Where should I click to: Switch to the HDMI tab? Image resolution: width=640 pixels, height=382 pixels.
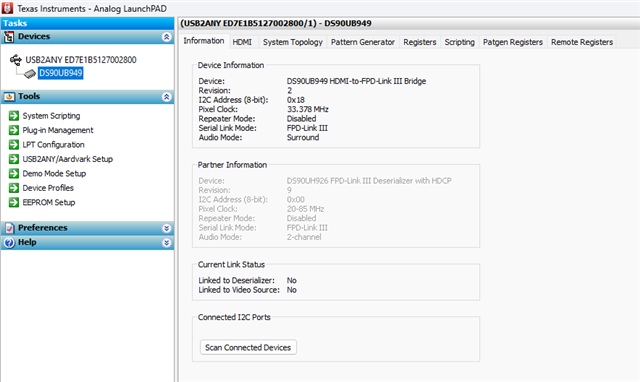(242, 42)
